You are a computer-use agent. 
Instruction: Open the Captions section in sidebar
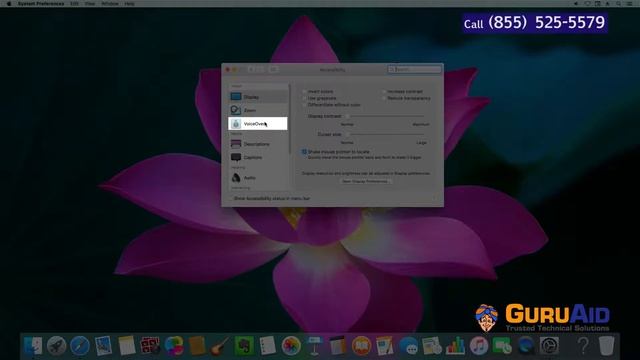pyautogui.click(x=258, y=157)
